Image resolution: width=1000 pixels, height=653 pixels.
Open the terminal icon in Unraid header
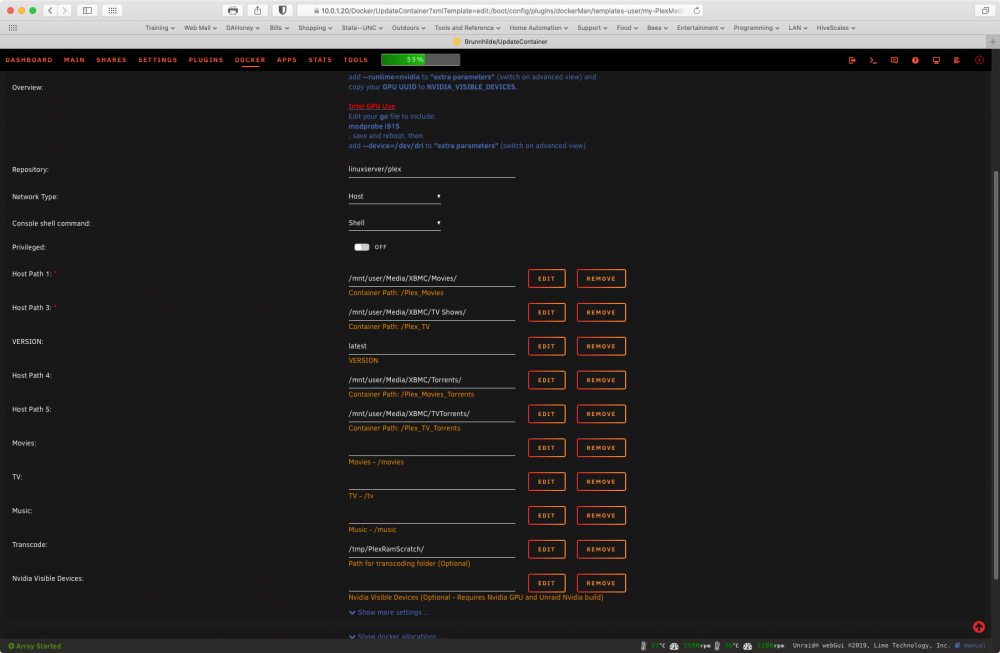pyautogui.click(x=873, y=60)
